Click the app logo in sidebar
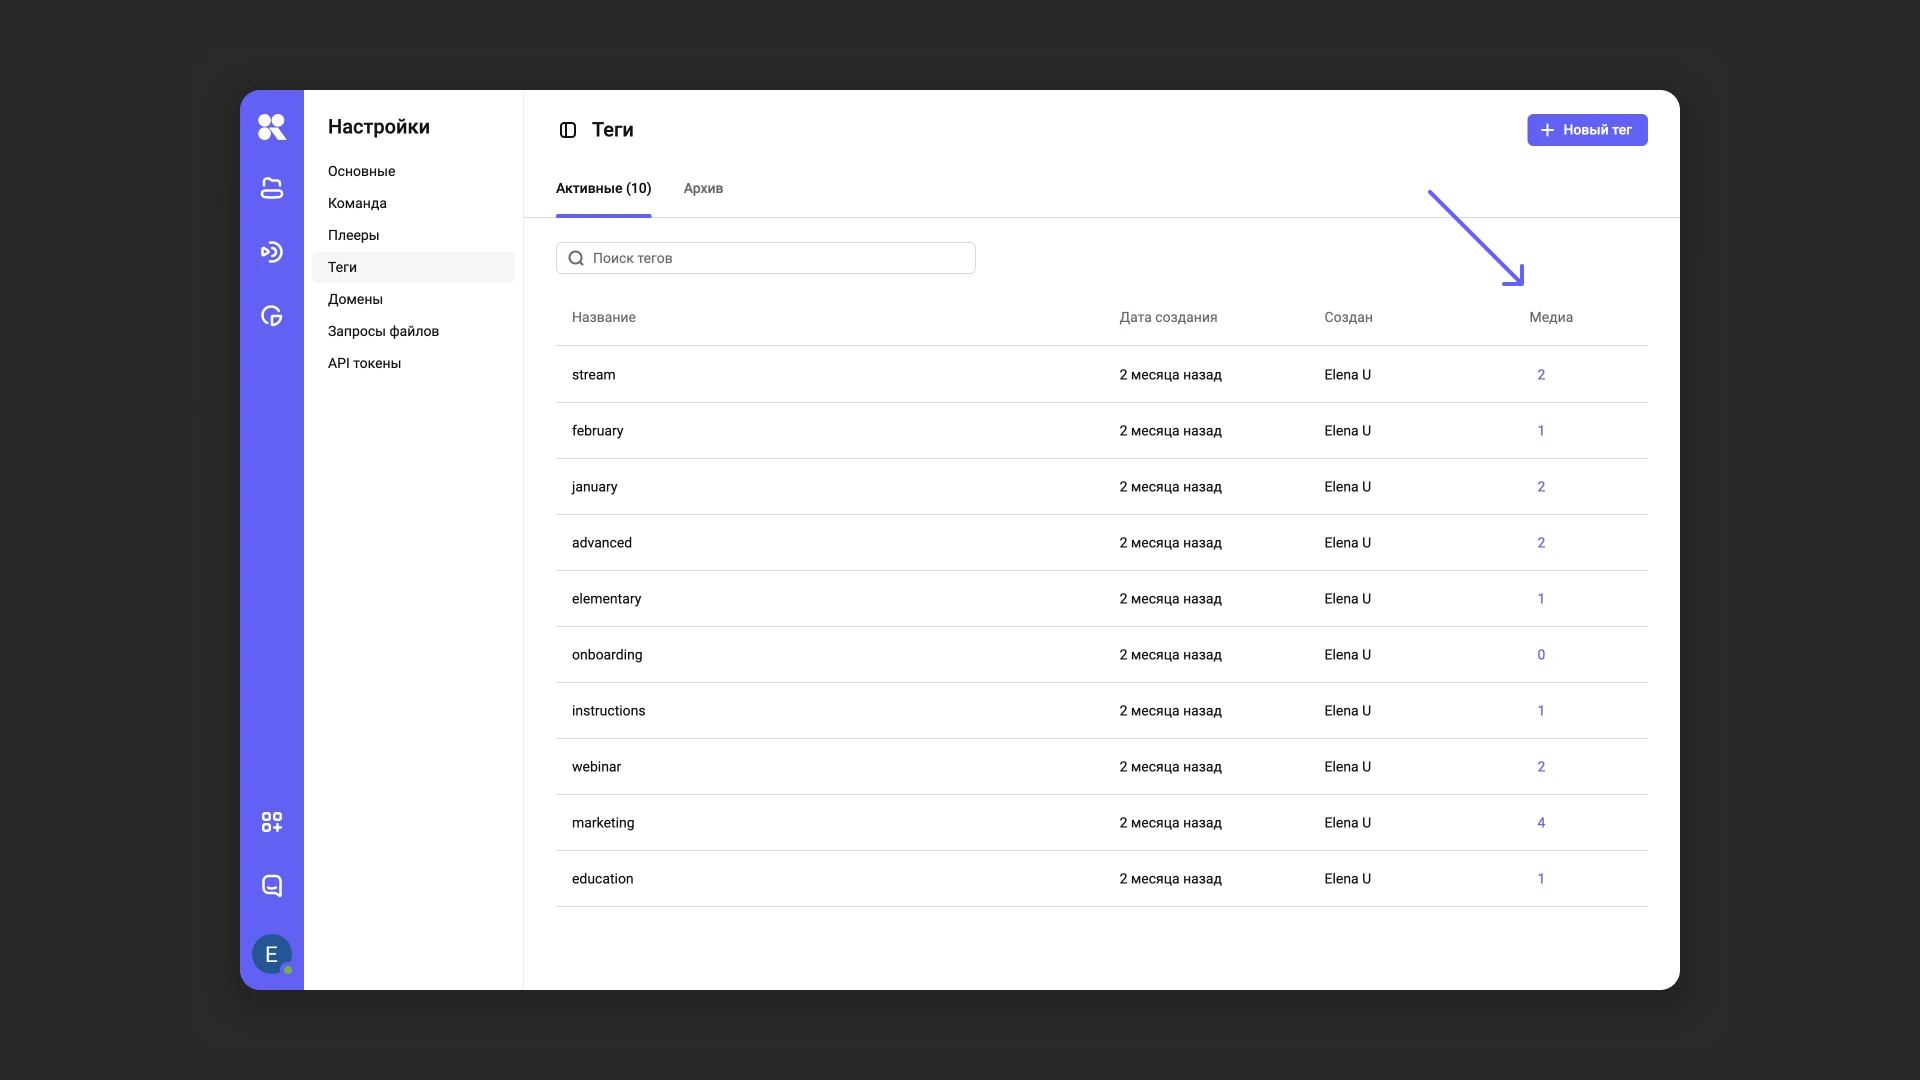The height and width of the screenshot is (1080, 1920). 271,127
